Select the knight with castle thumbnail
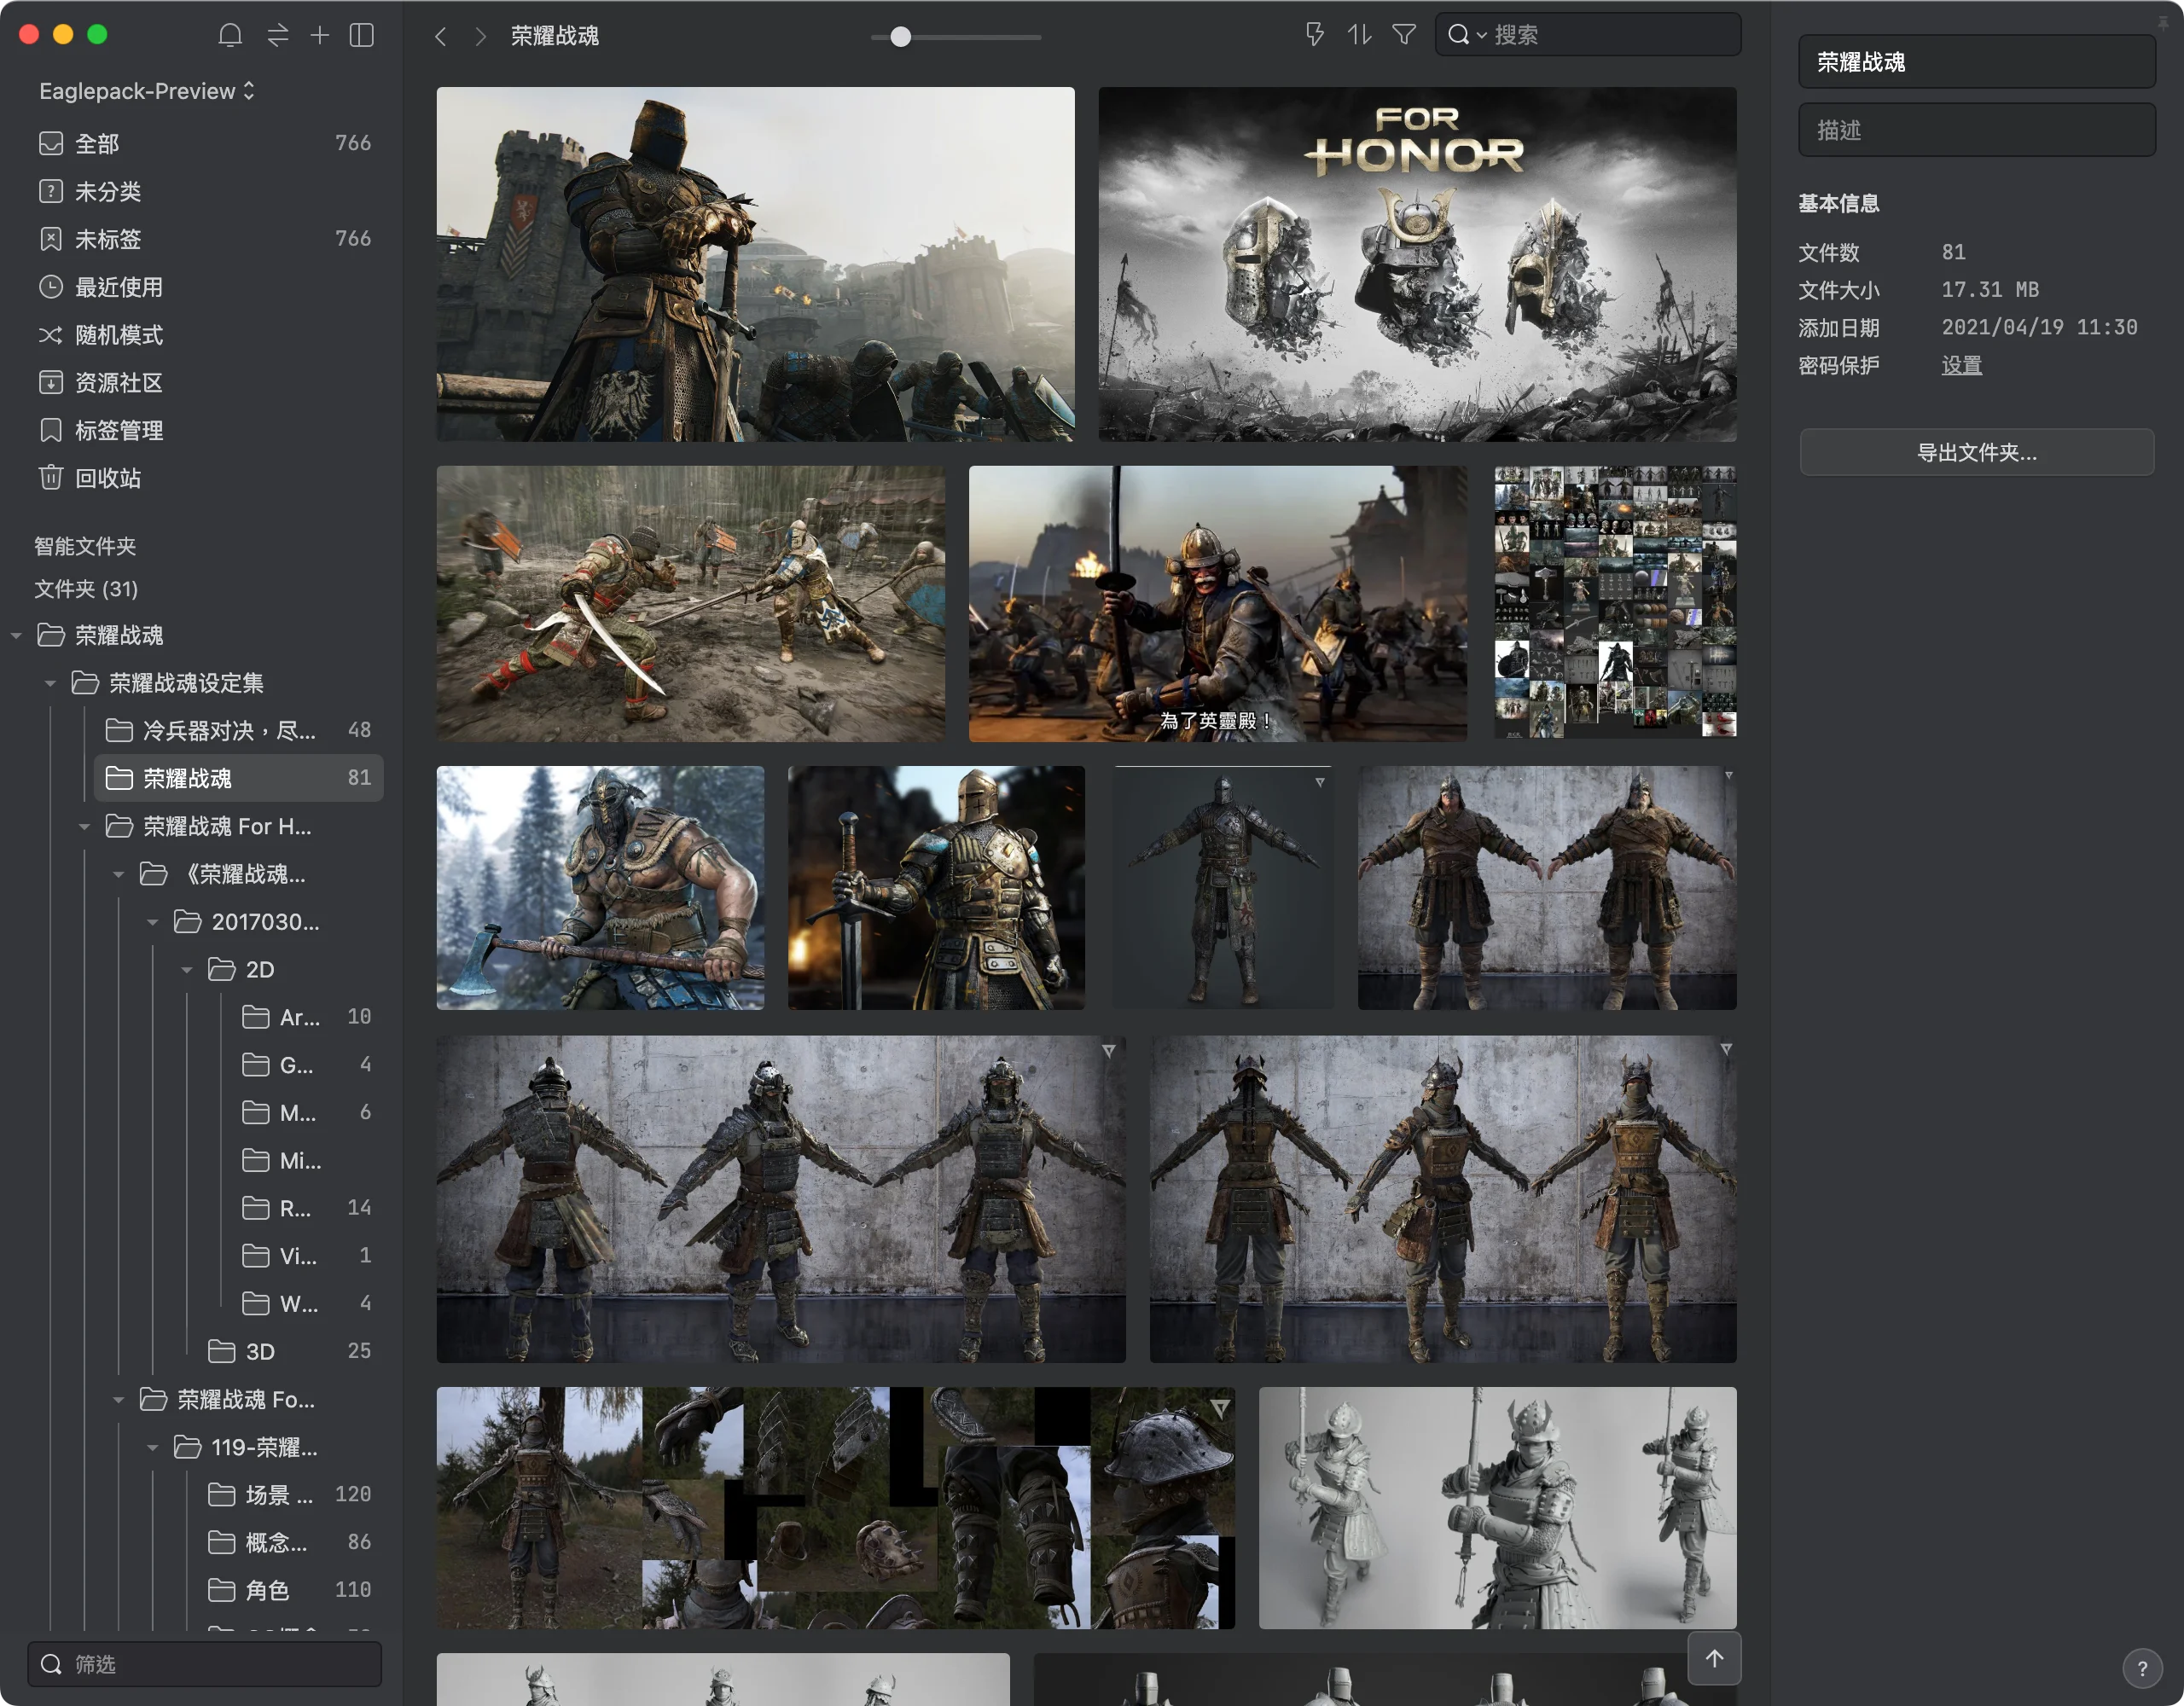 [x=755, y=264]
